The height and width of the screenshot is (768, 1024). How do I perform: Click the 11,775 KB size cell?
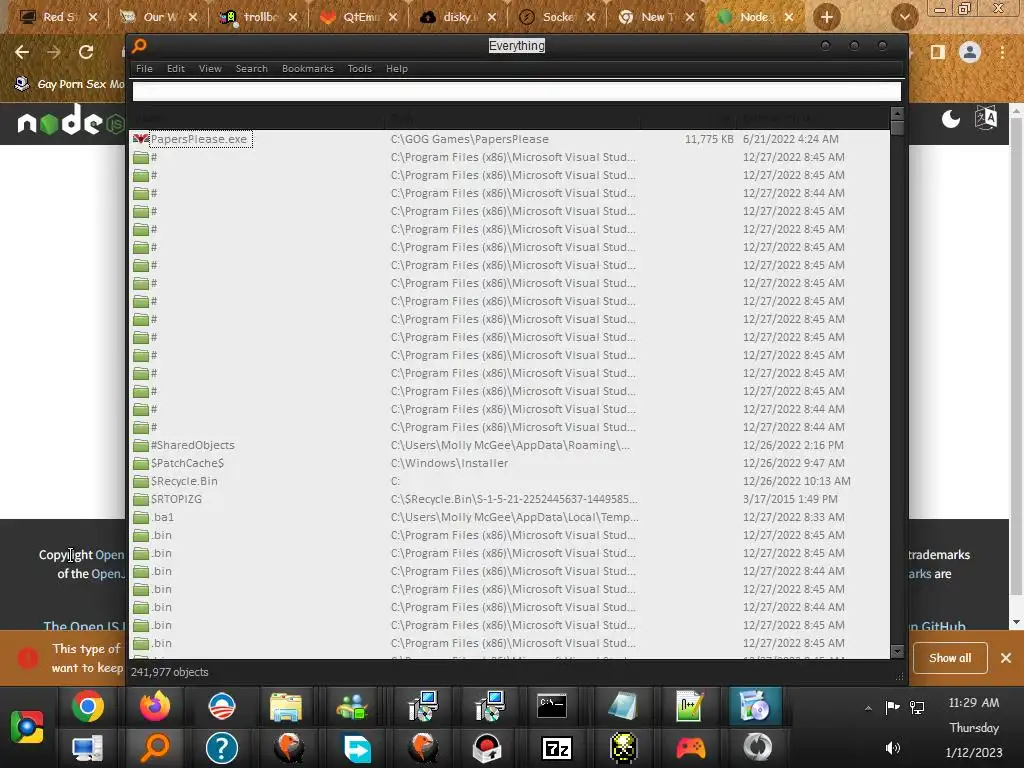(x=709, y=139)
